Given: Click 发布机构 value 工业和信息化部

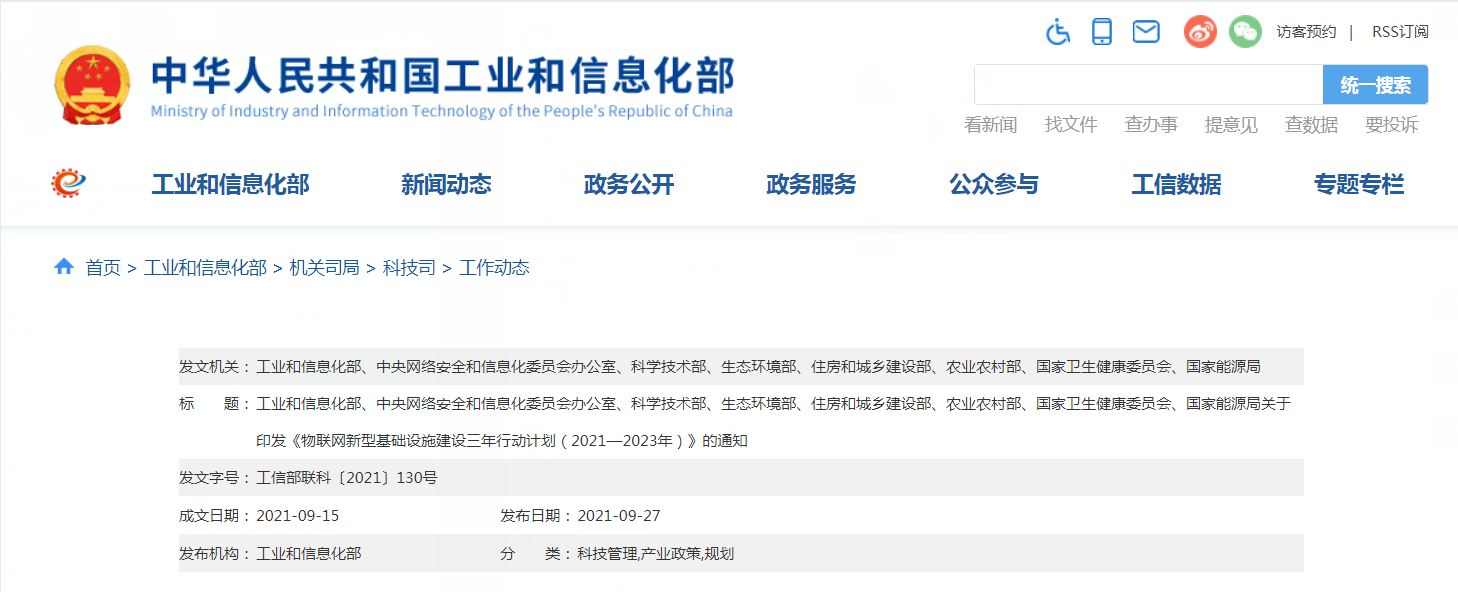Looking at the screenshot, I should pyautogui.click(x=309, y=553).
